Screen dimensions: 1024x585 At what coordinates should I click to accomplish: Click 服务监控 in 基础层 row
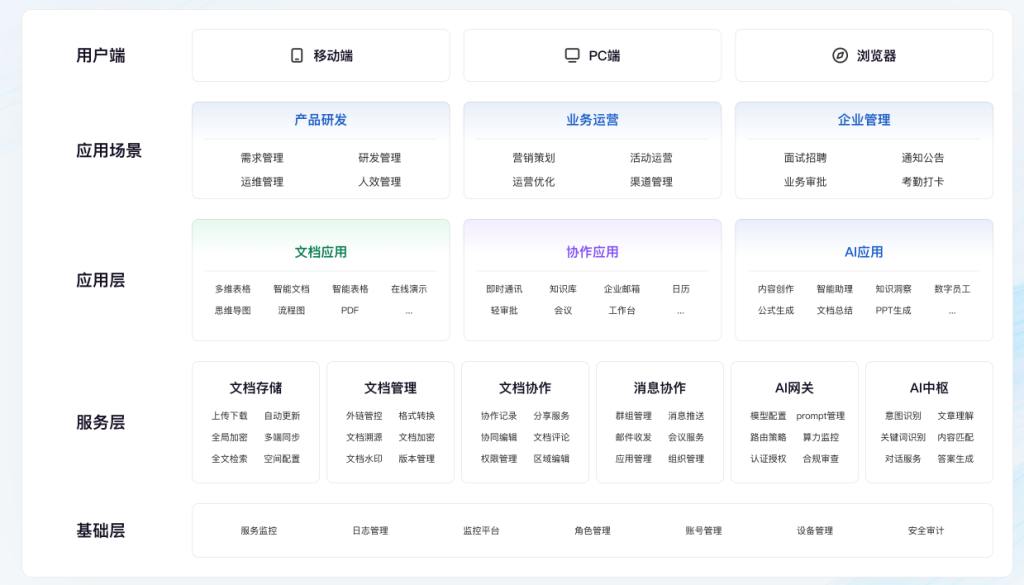click(259, 530)
